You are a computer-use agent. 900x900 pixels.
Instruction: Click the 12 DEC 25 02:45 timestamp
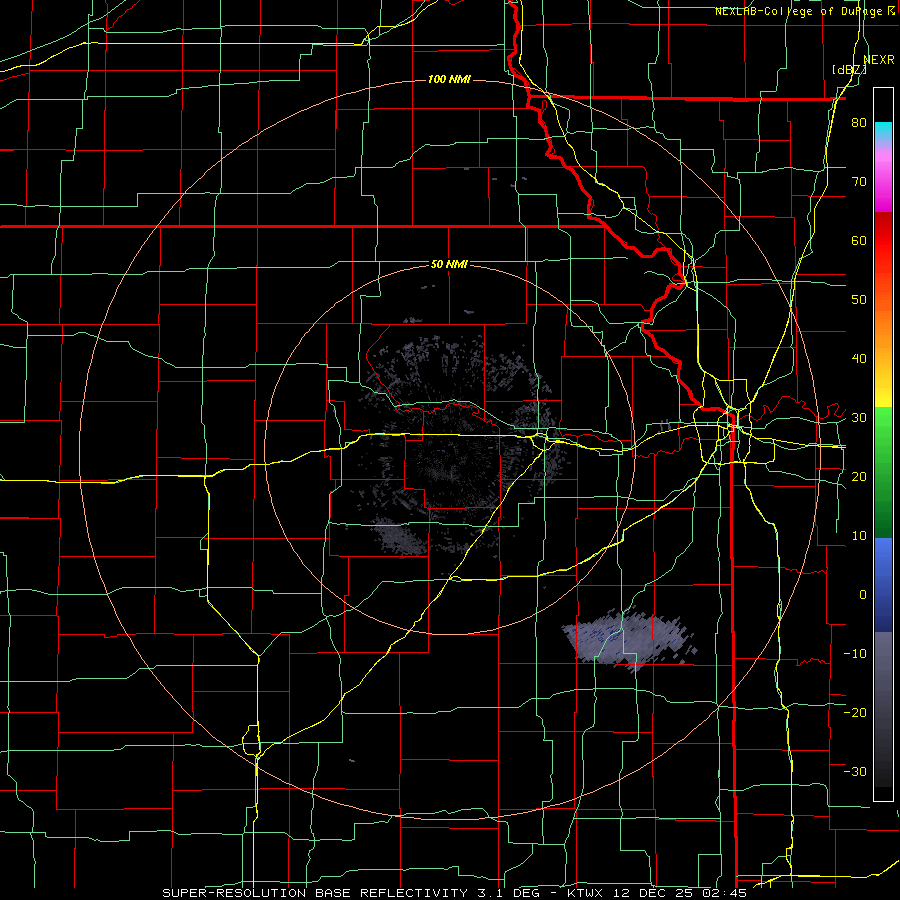pyautogui.click(x=680, y=893)
